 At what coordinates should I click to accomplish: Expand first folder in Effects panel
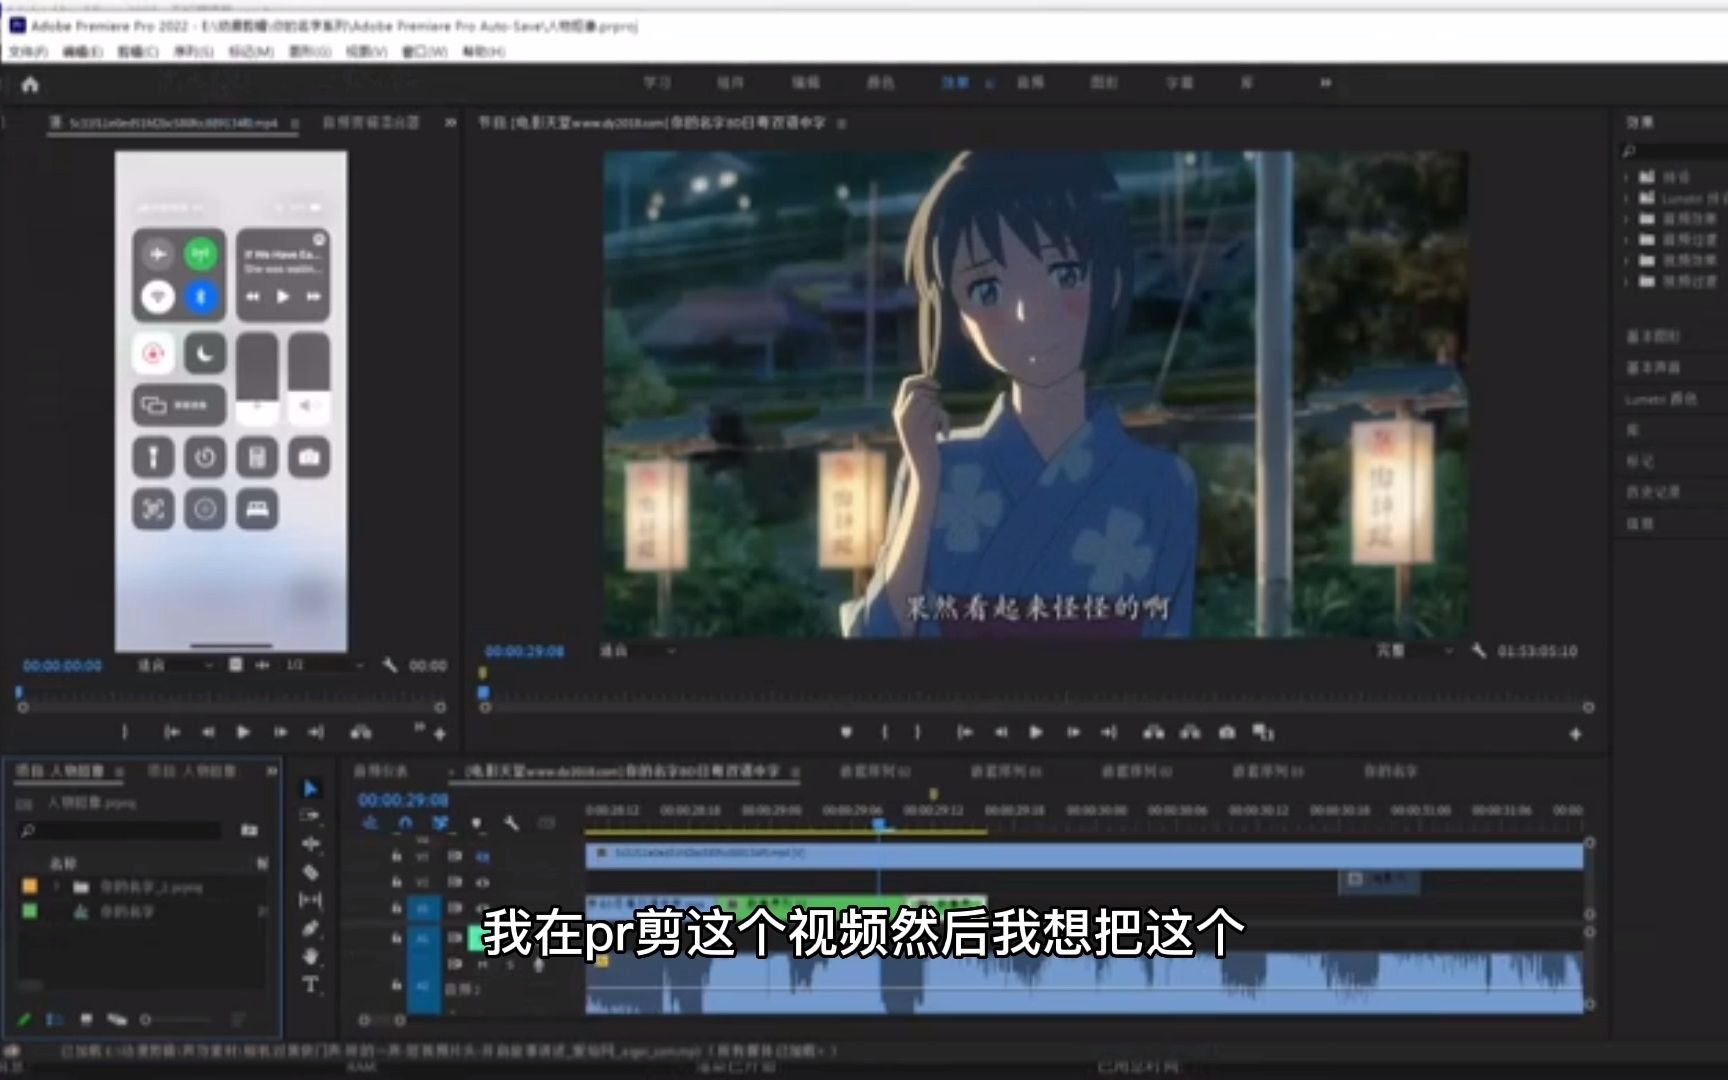pyautogui.click(x=1628, y=177)
